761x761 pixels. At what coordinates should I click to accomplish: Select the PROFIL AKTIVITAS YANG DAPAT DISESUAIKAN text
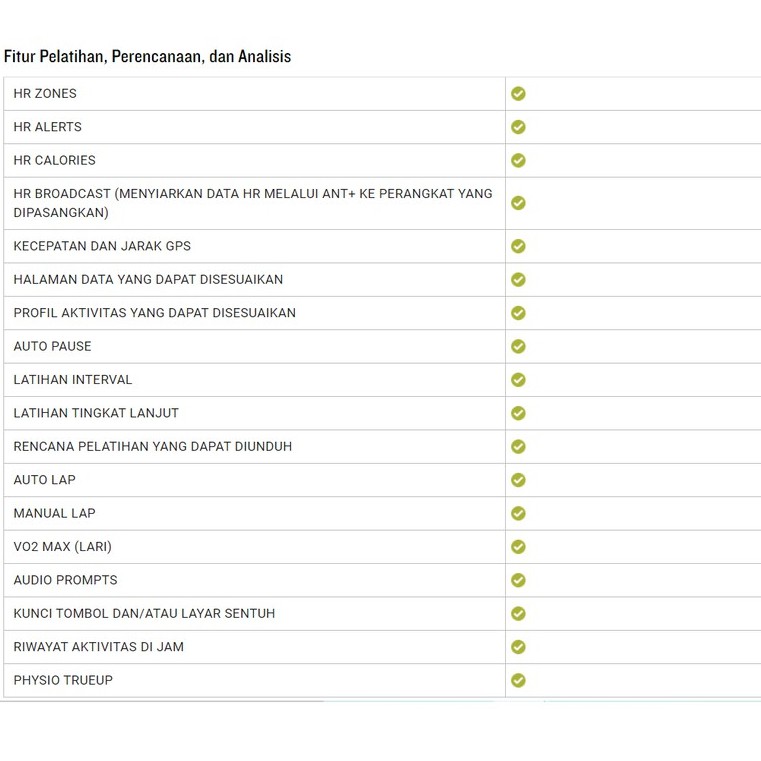pyautogui.click(x=155, y=313)
